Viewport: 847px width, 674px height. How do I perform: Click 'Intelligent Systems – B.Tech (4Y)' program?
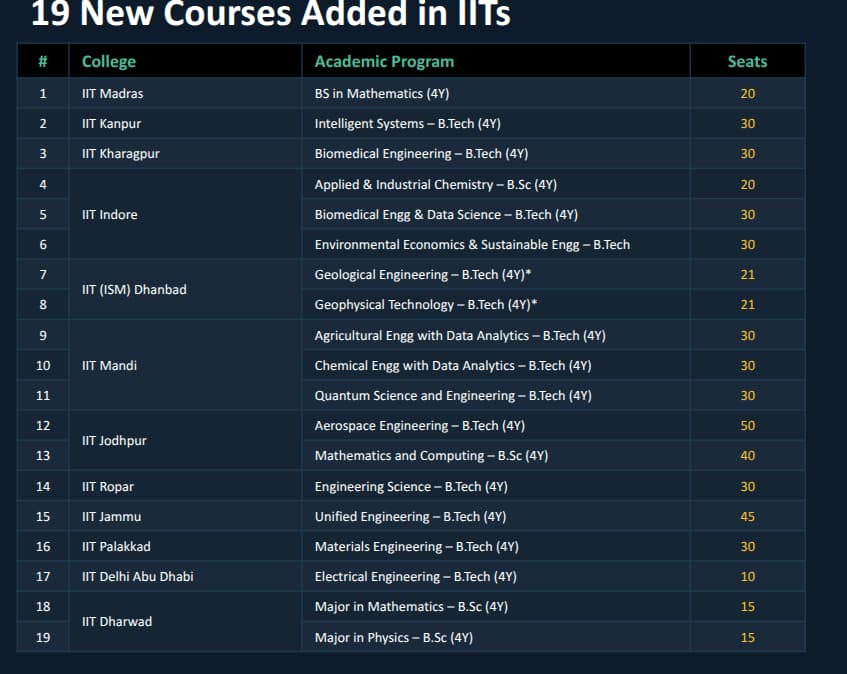(408, 124)
